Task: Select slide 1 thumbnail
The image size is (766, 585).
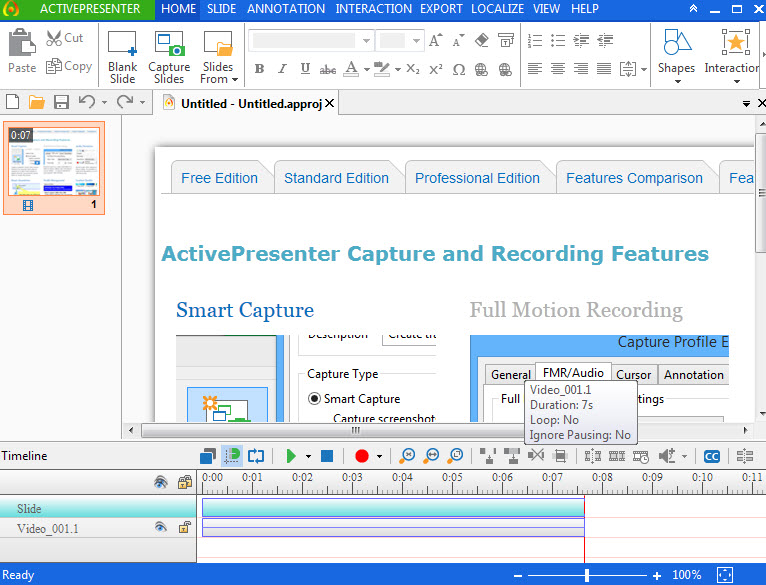Action: [x=54, y=168]
